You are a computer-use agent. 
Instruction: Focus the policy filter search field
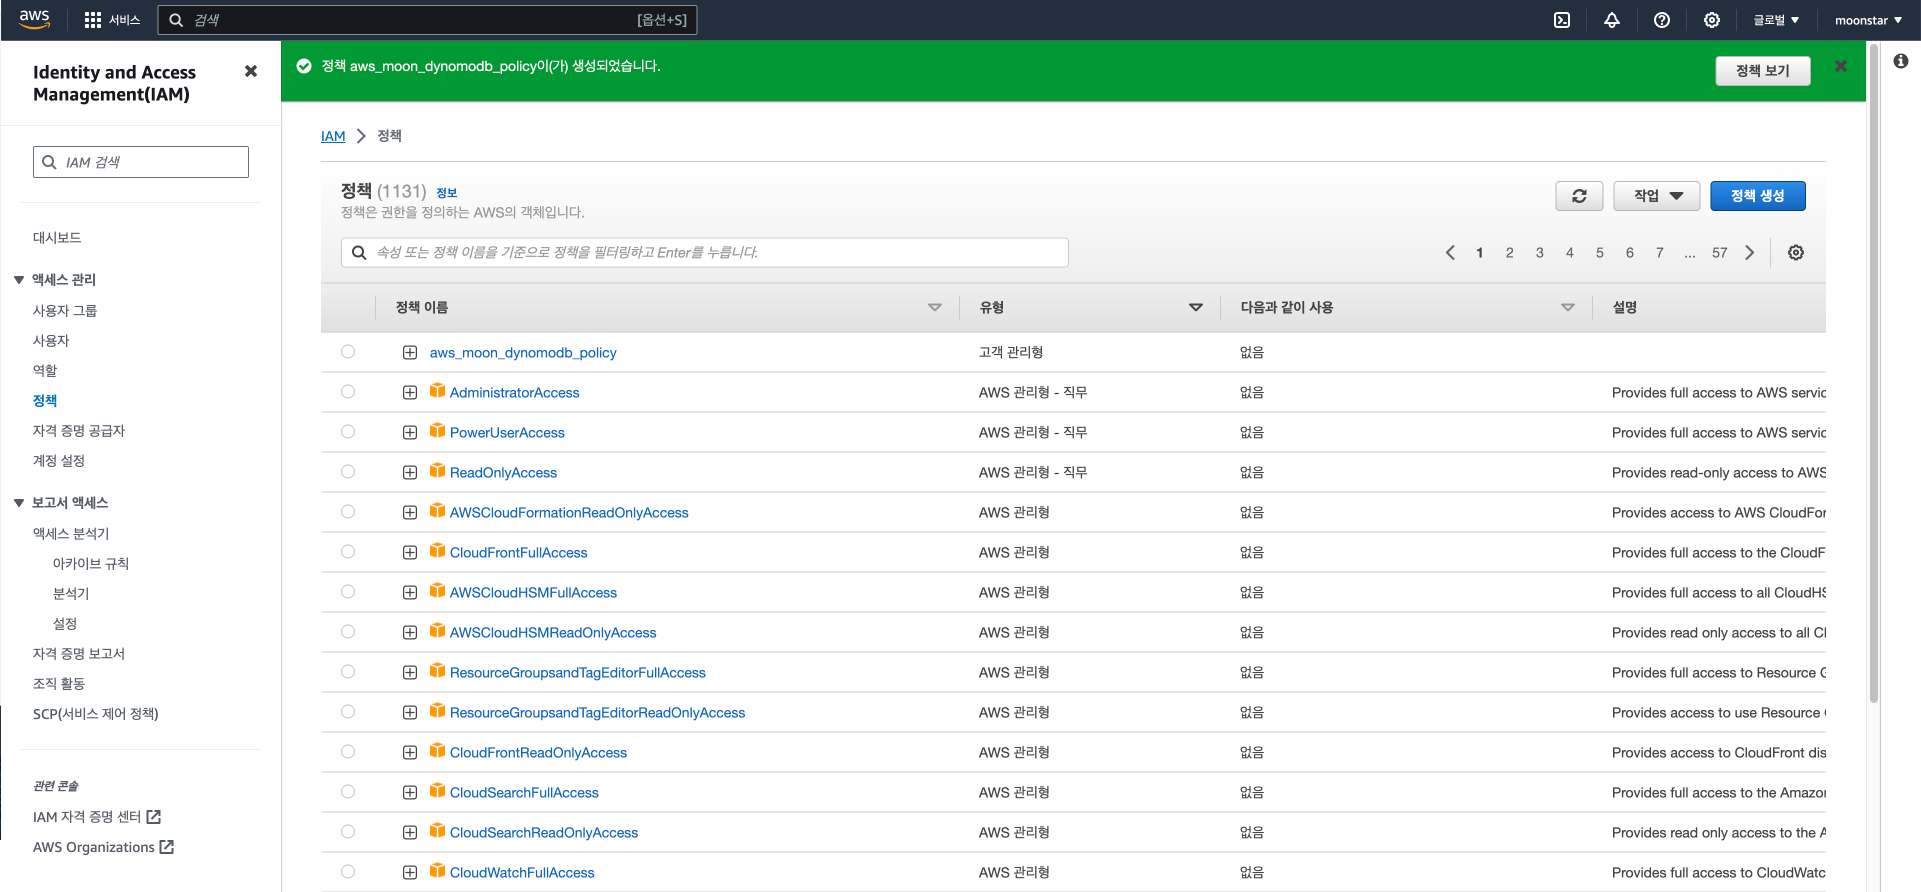click(x=705, y=253)
